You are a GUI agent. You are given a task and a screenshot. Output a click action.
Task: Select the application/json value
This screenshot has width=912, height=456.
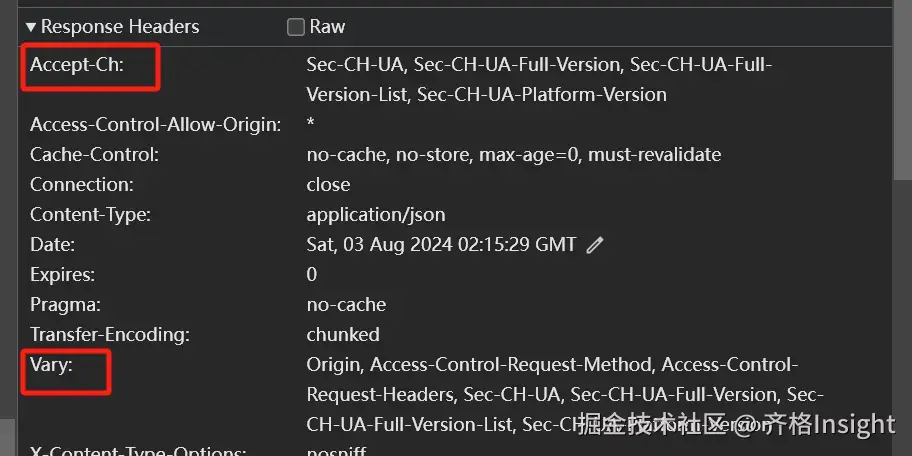pos(376,215)
